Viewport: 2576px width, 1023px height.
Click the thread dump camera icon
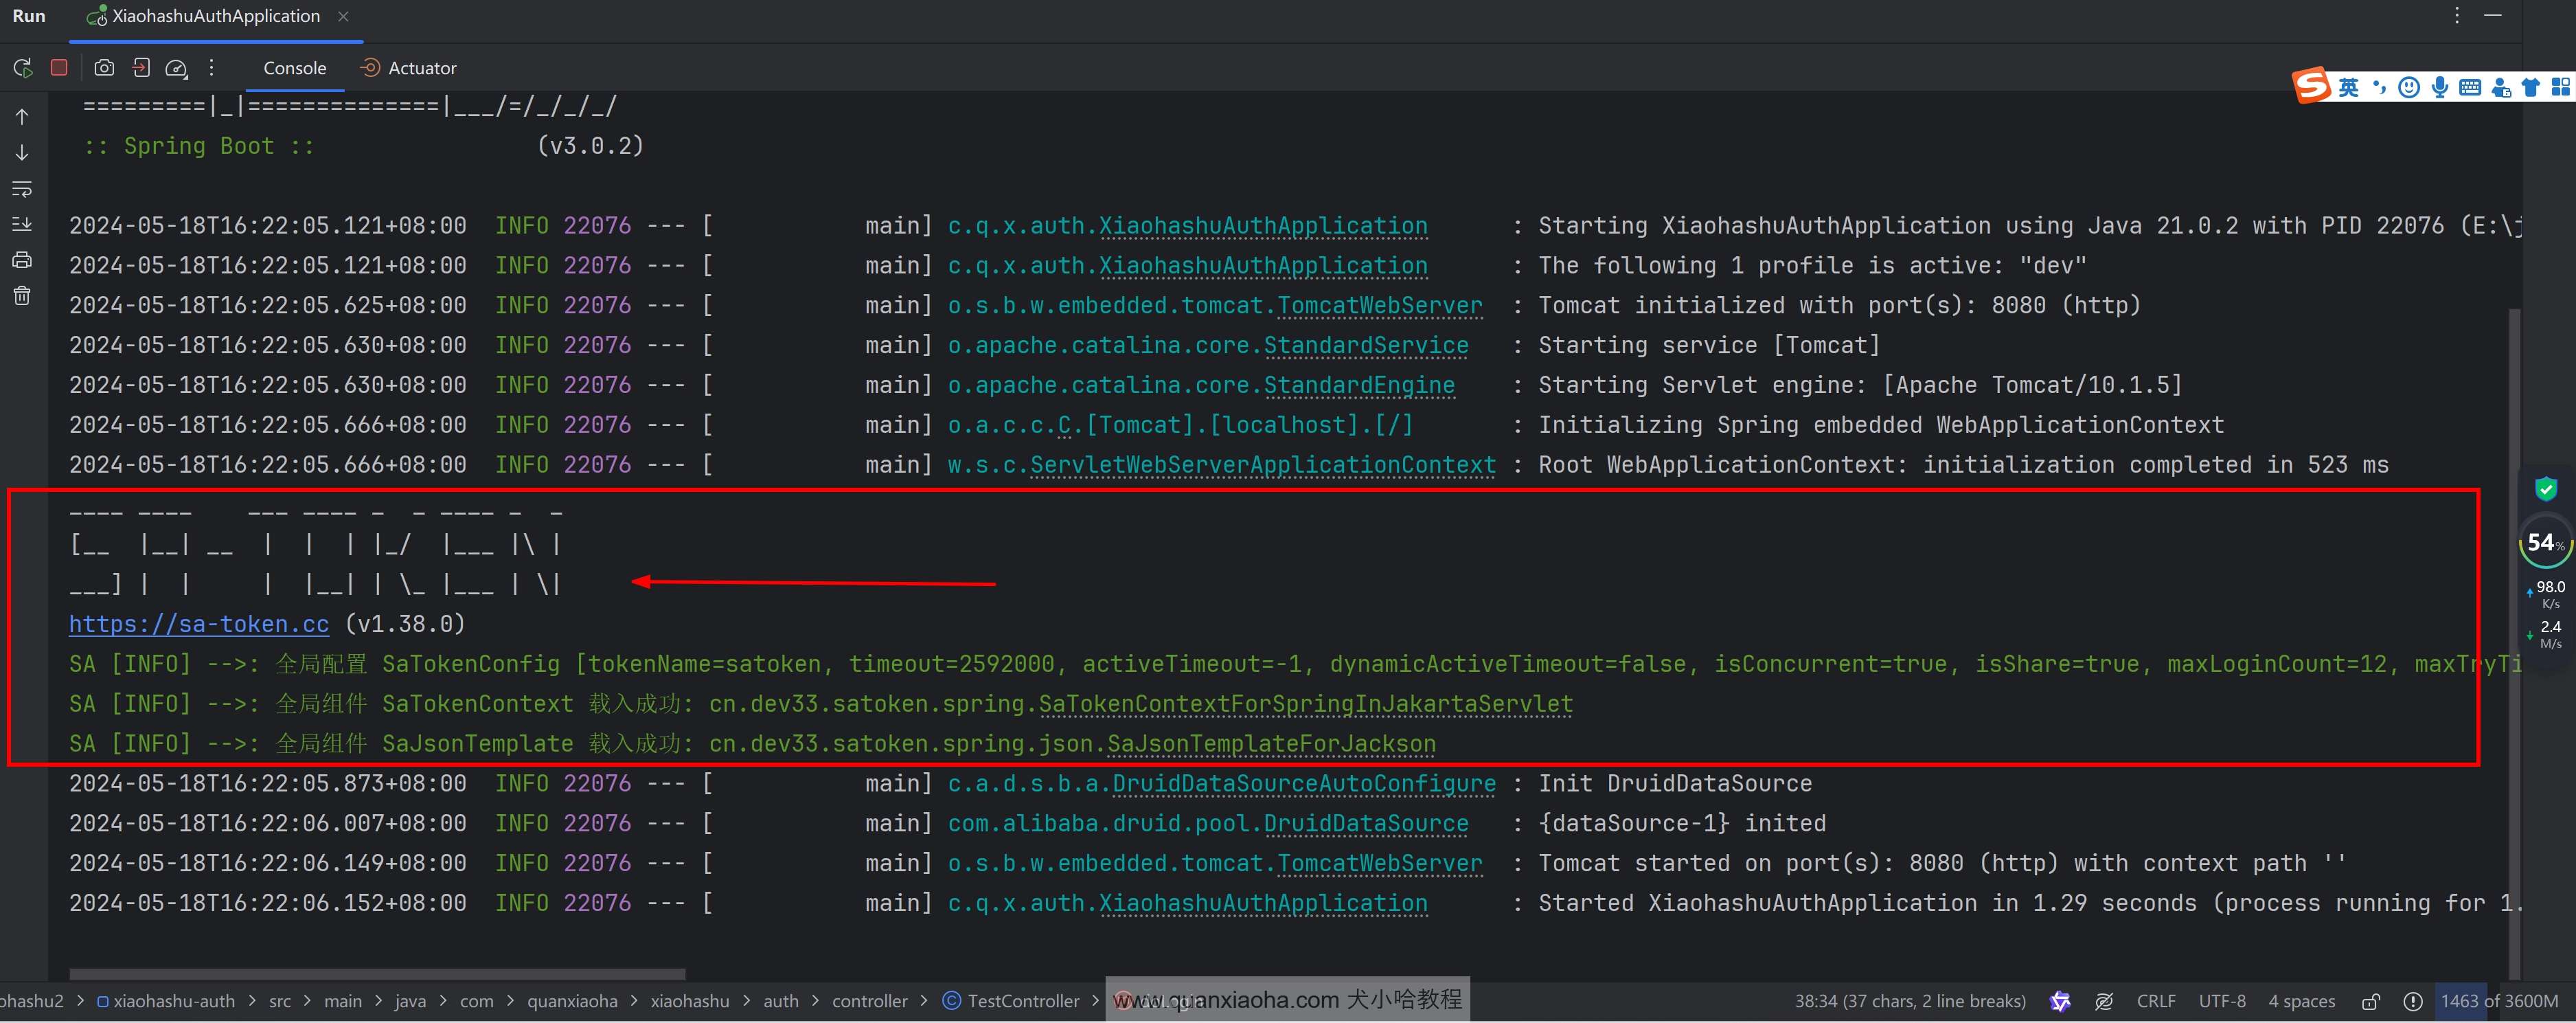[x=104, y=68]
